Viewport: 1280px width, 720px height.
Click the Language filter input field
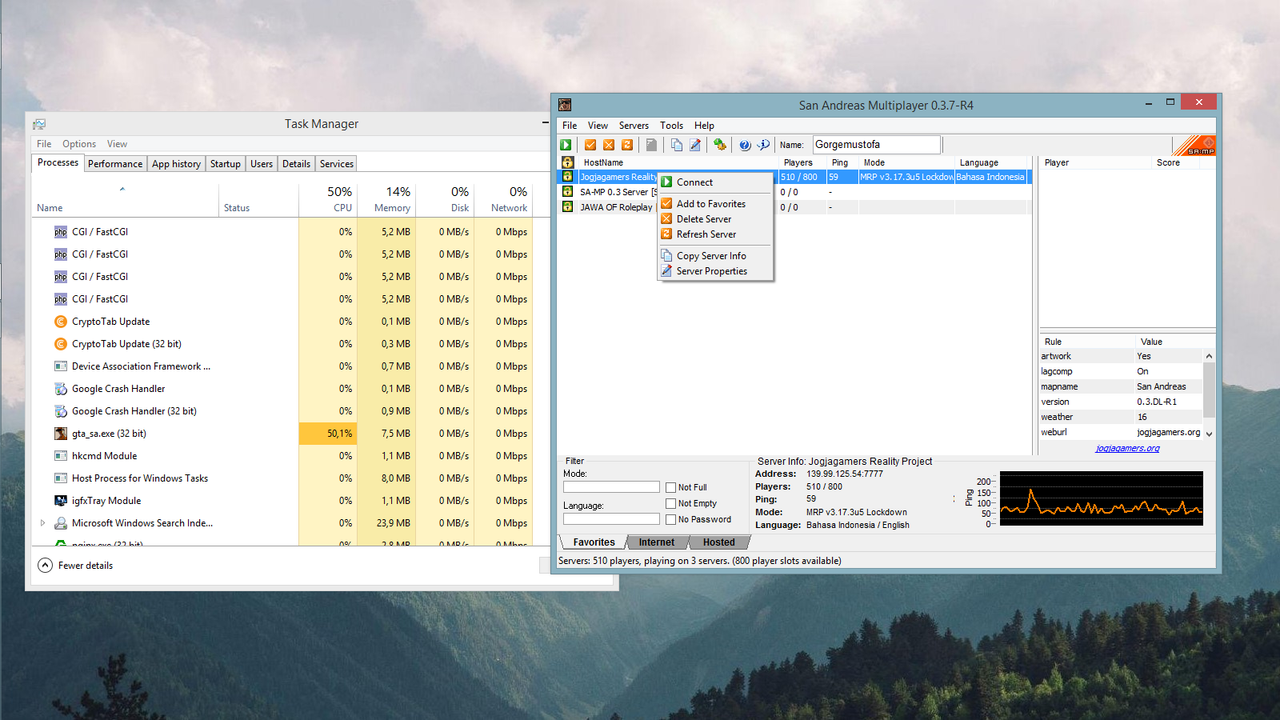612,519
